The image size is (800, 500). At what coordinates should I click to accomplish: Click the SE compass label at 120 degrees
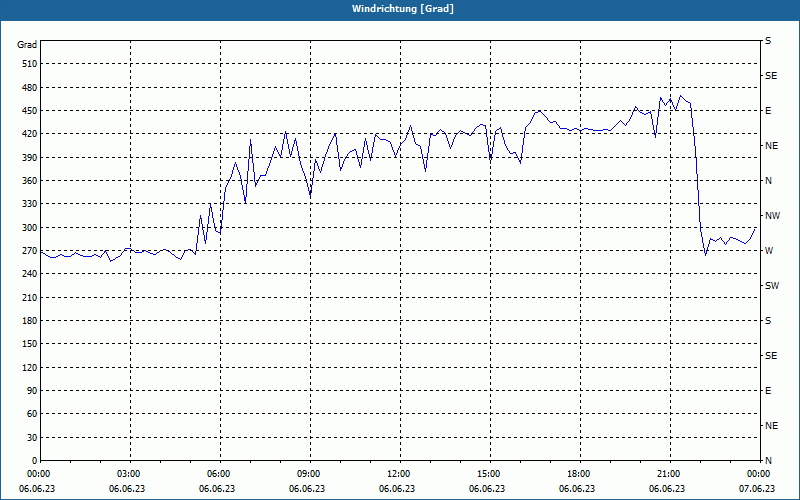[771, 356]
